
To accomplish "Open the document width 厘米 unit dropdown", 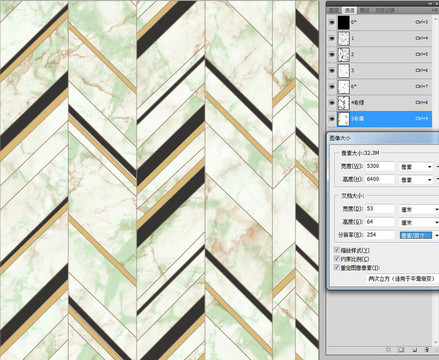I will pos(419,209).
